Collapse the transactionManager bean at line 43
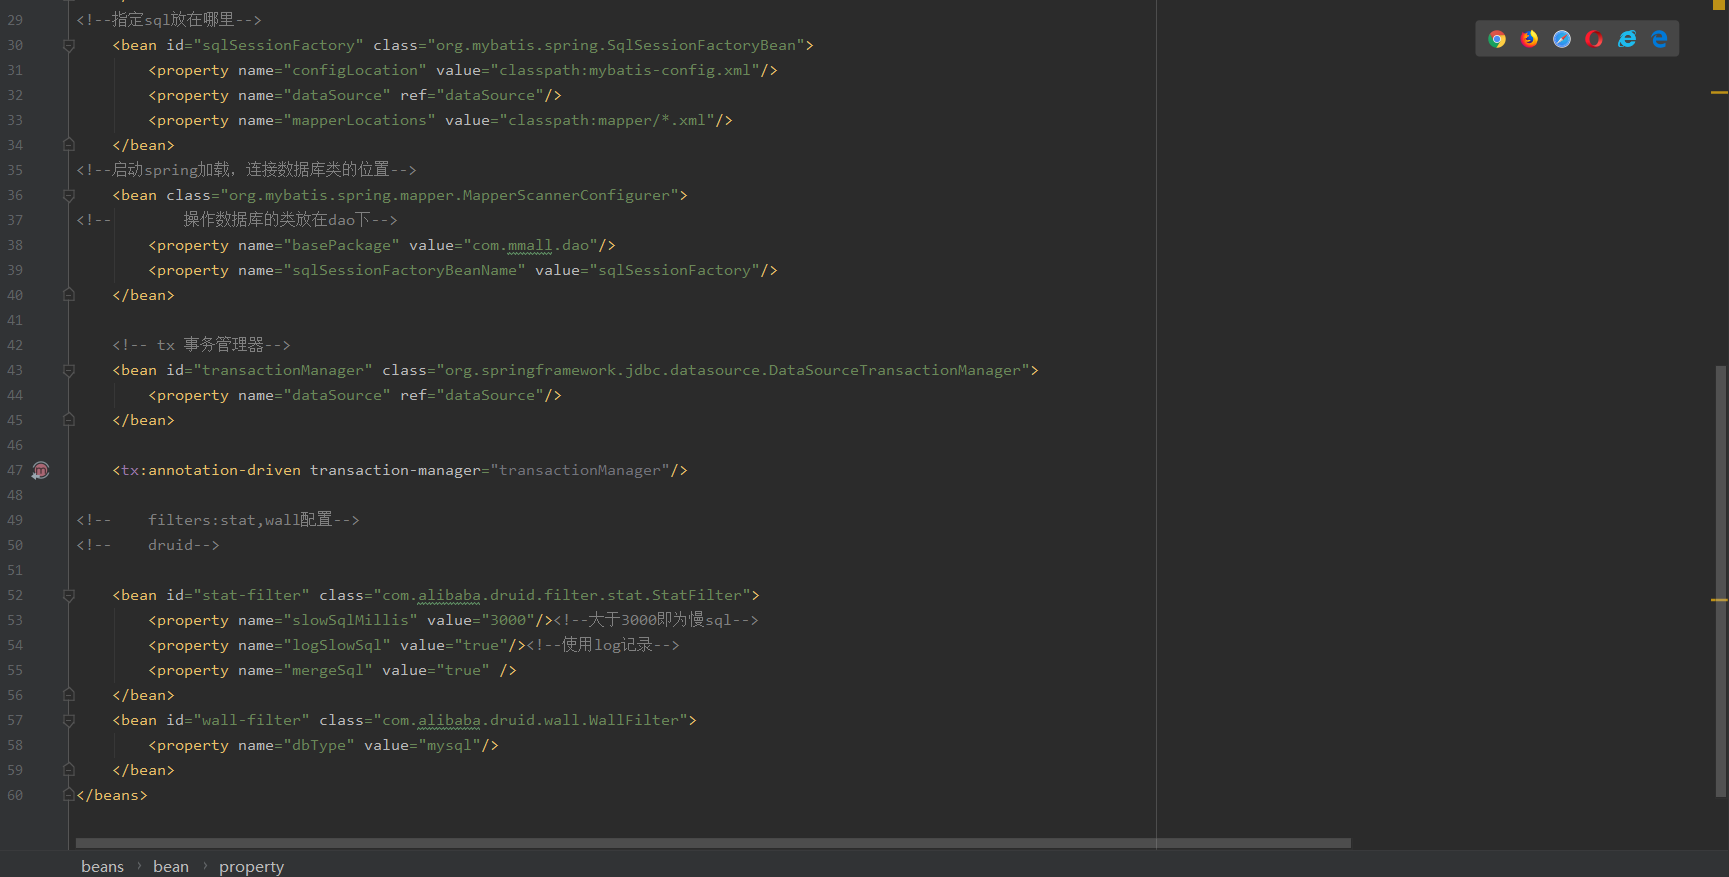 tap(69, 370)
